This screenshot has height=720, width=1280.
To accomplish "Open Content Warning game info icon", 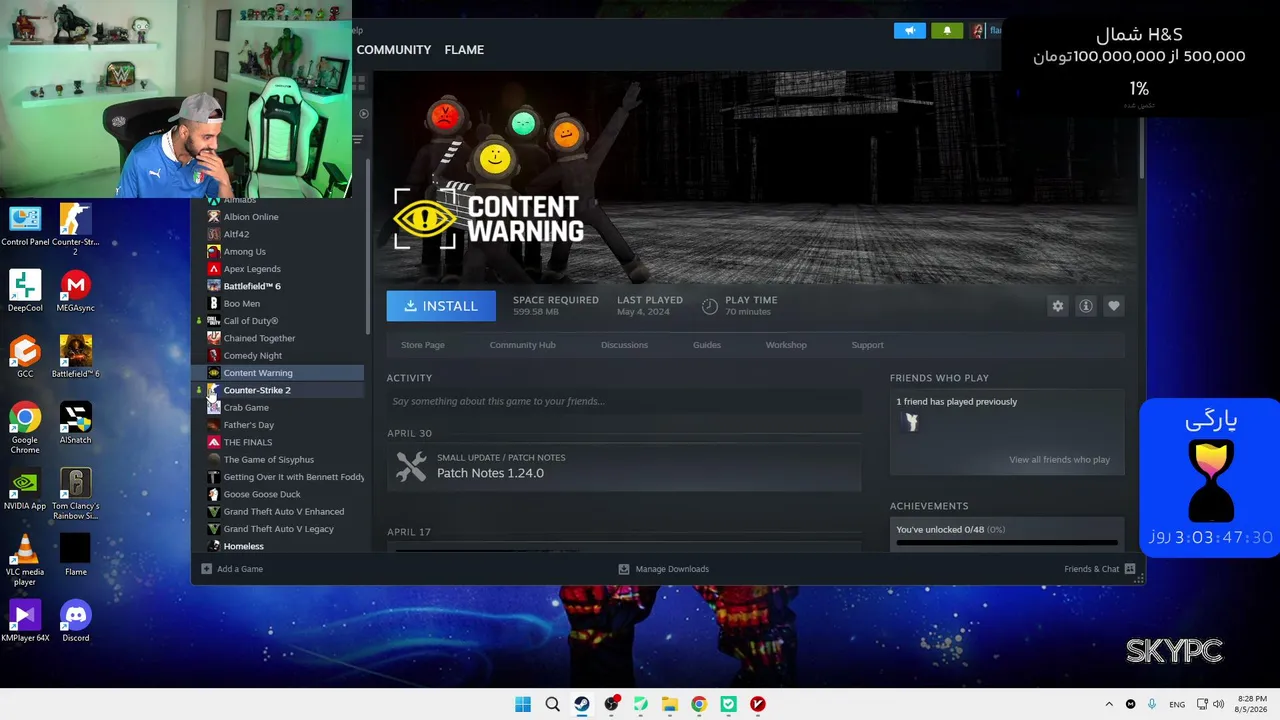I will 1086,306.
